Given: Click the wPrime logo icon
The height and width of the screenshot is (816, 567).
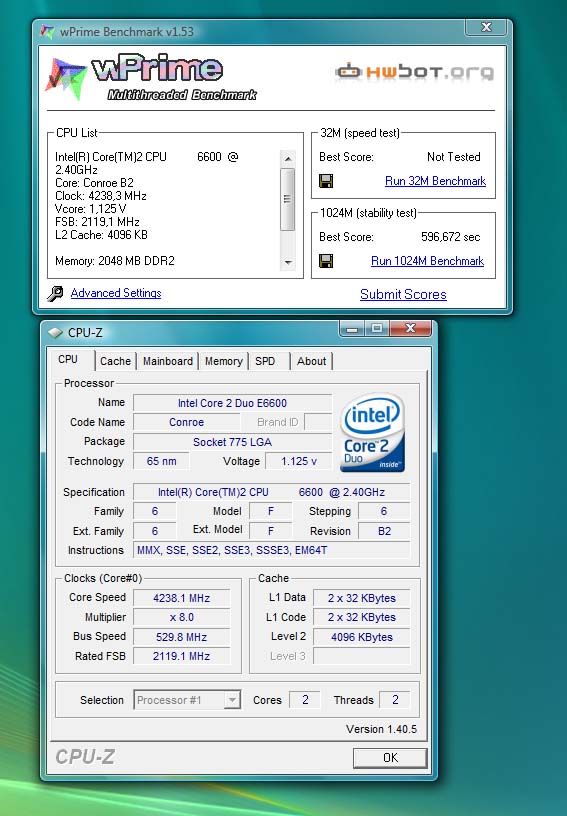Looking at the screenshot, I should (66, 78).
